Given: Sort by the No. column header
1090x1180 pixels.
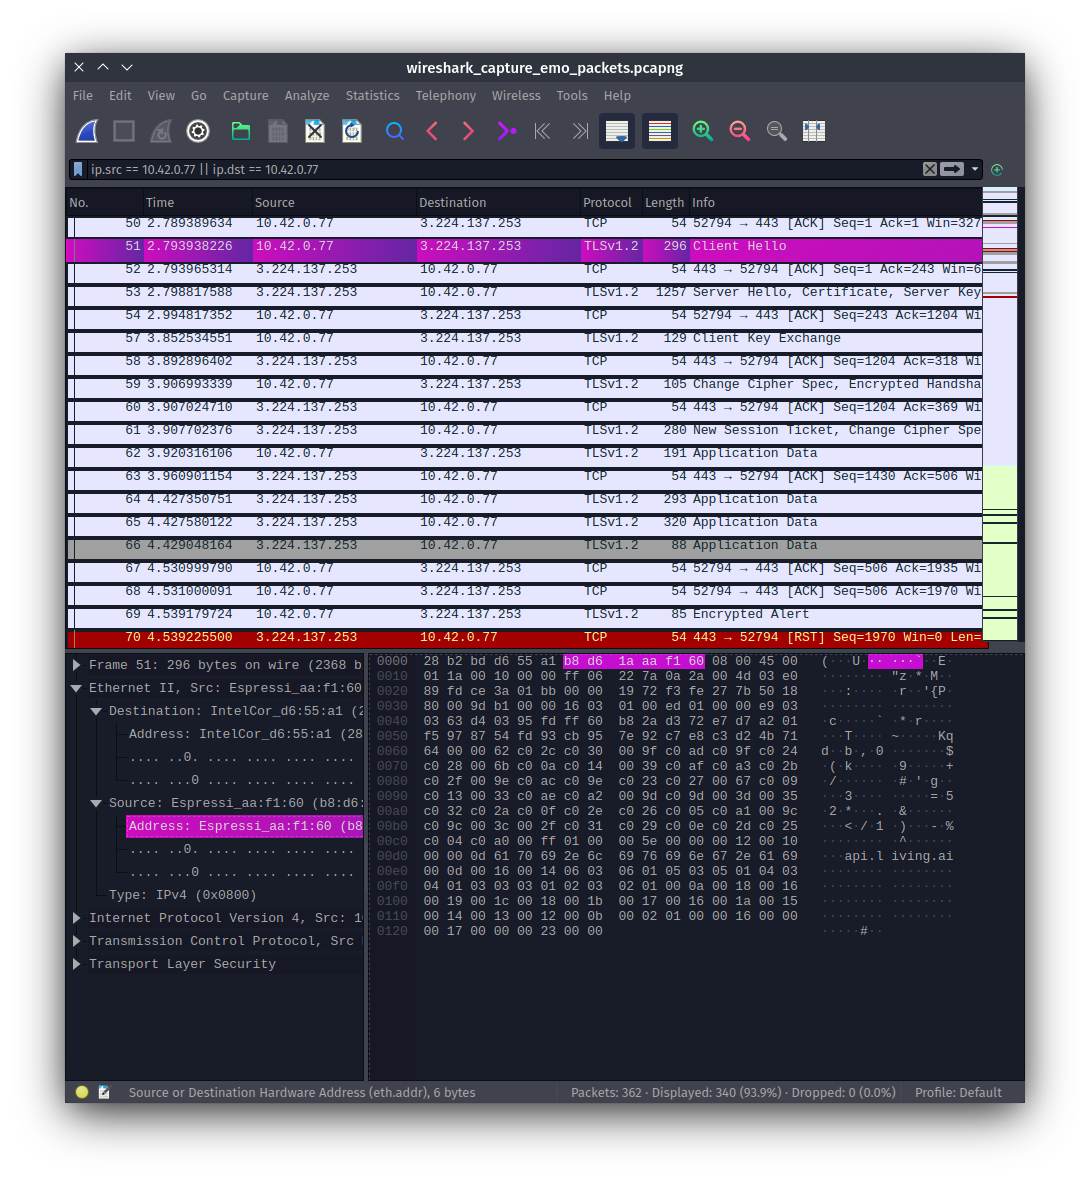Looking at the screenshot, I should coord(105,202).
